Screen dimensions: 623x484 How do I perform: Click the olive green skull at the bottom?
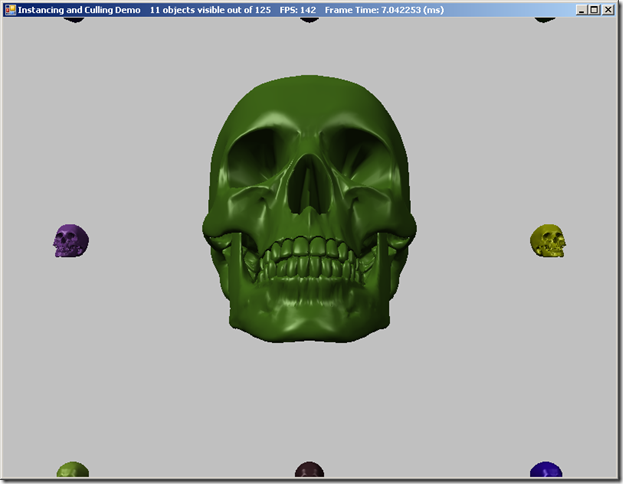click(73, 469)
